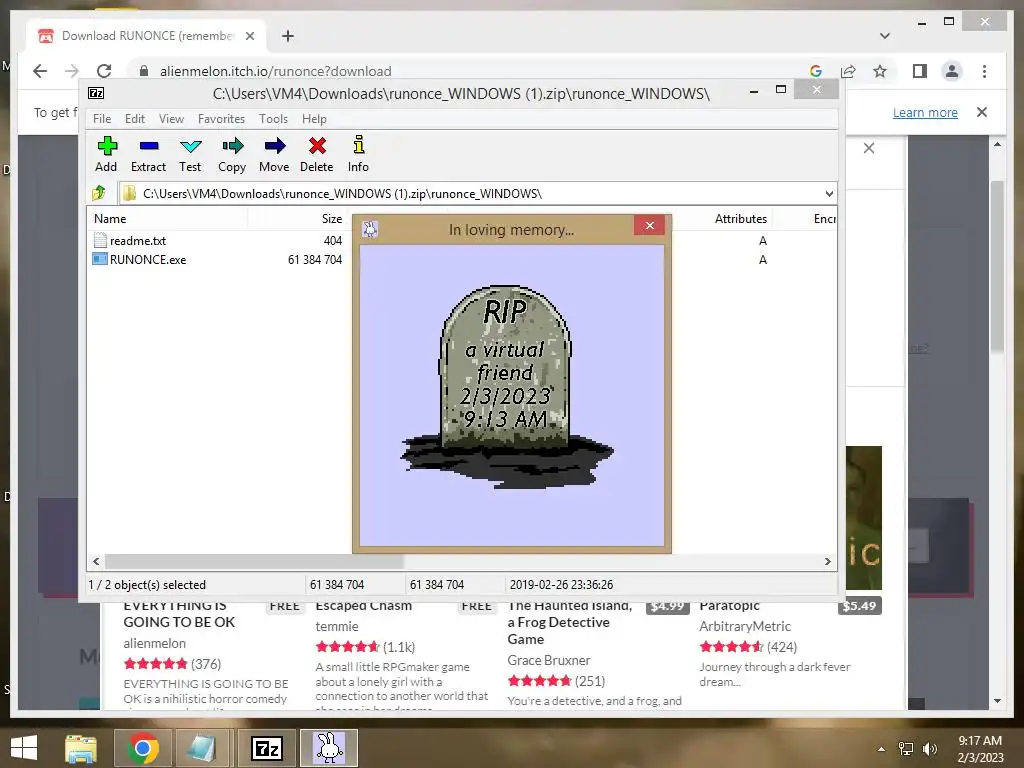This screenshot has width=1024, height=768.
Task: Click the 7-Zip horizontal scrollbar thumb
Action: click(x=255, y=562)
